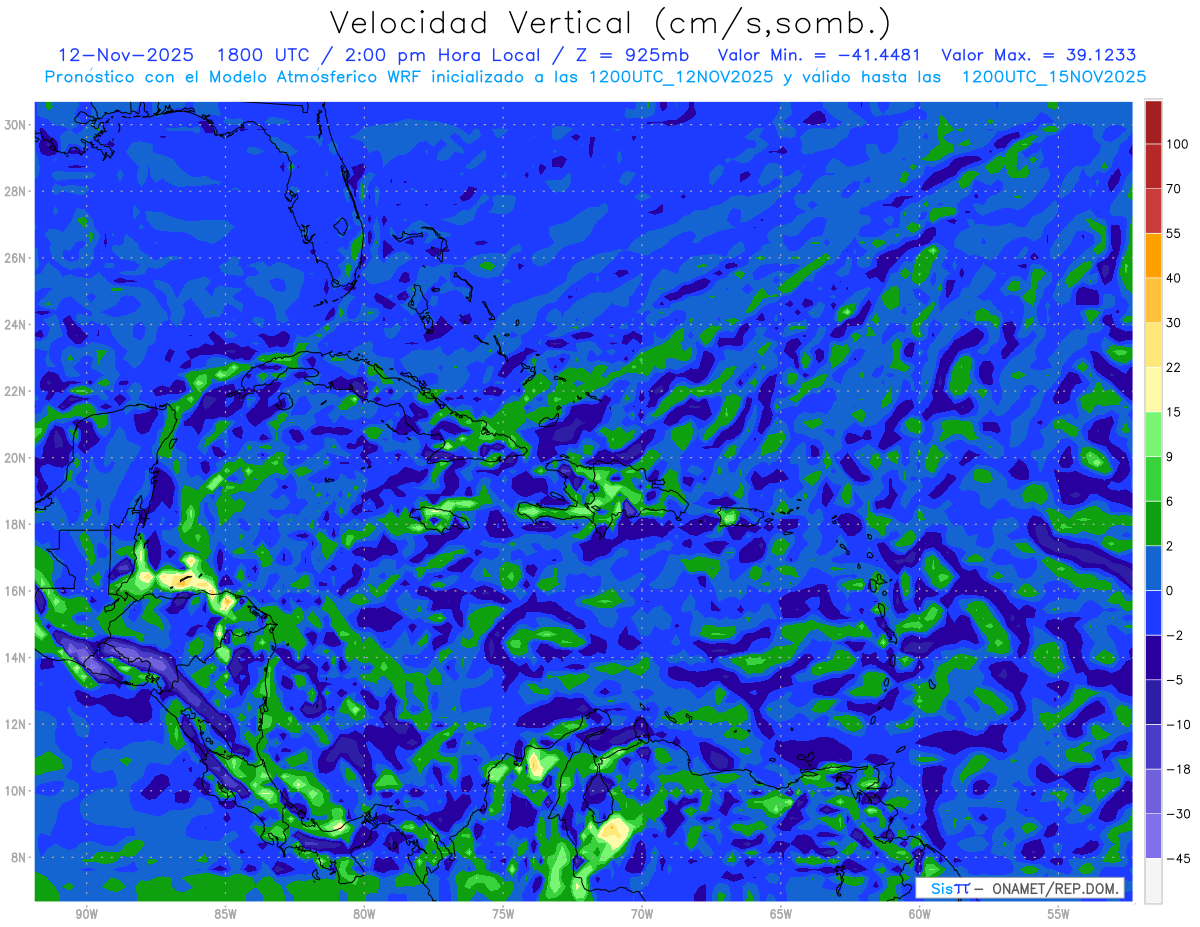Click the light green color bar segment between 9 and 15
The image size is (1200, 927).
point(1153,434)
